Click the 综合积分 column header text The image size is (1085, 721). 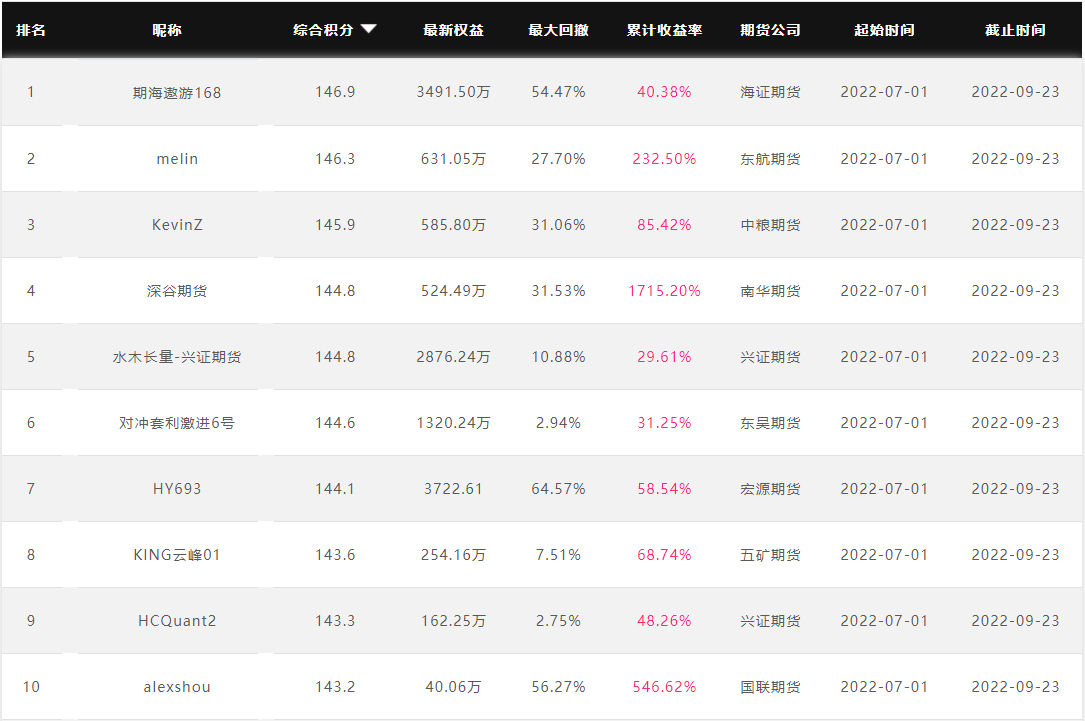coord(323,30)
